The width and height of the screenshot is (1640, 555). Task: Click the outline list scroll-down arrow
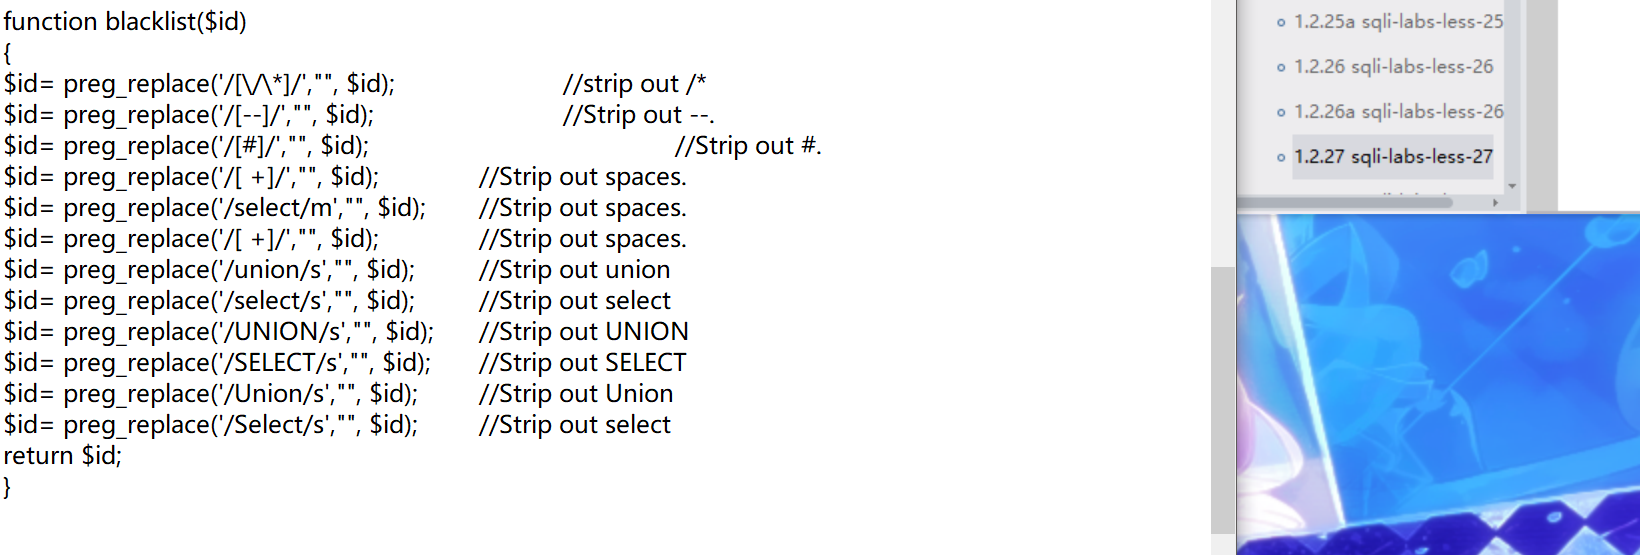click(1512, 186)
